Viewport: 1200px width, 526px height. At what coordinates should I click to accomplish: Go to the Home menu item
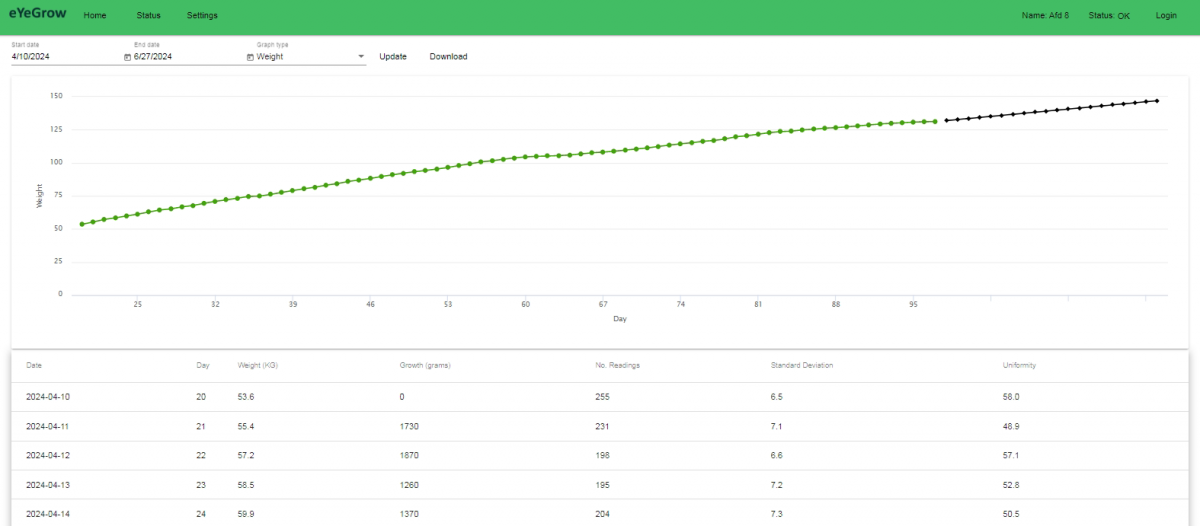95,16
